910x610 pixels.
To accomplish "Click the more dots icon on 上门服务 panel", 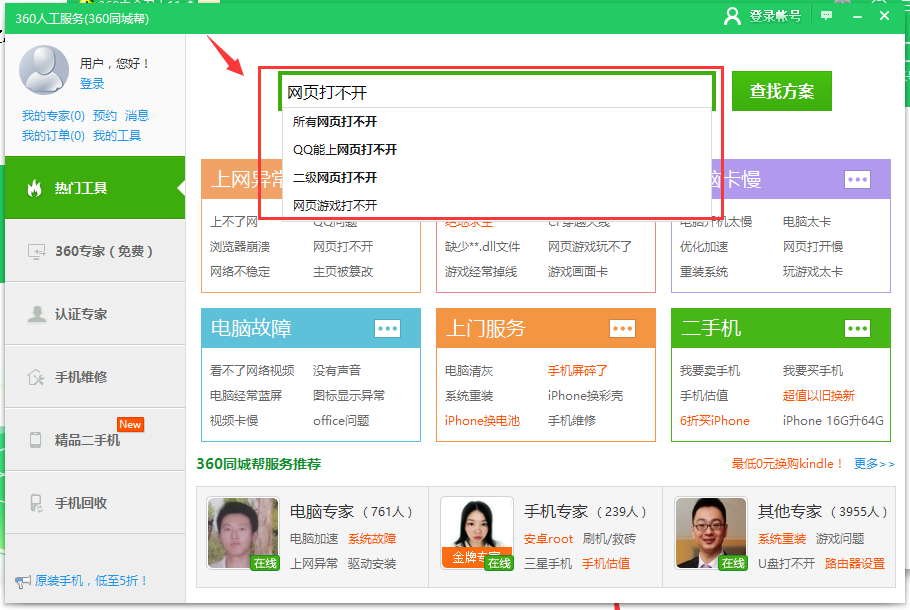I will point(623,327).
